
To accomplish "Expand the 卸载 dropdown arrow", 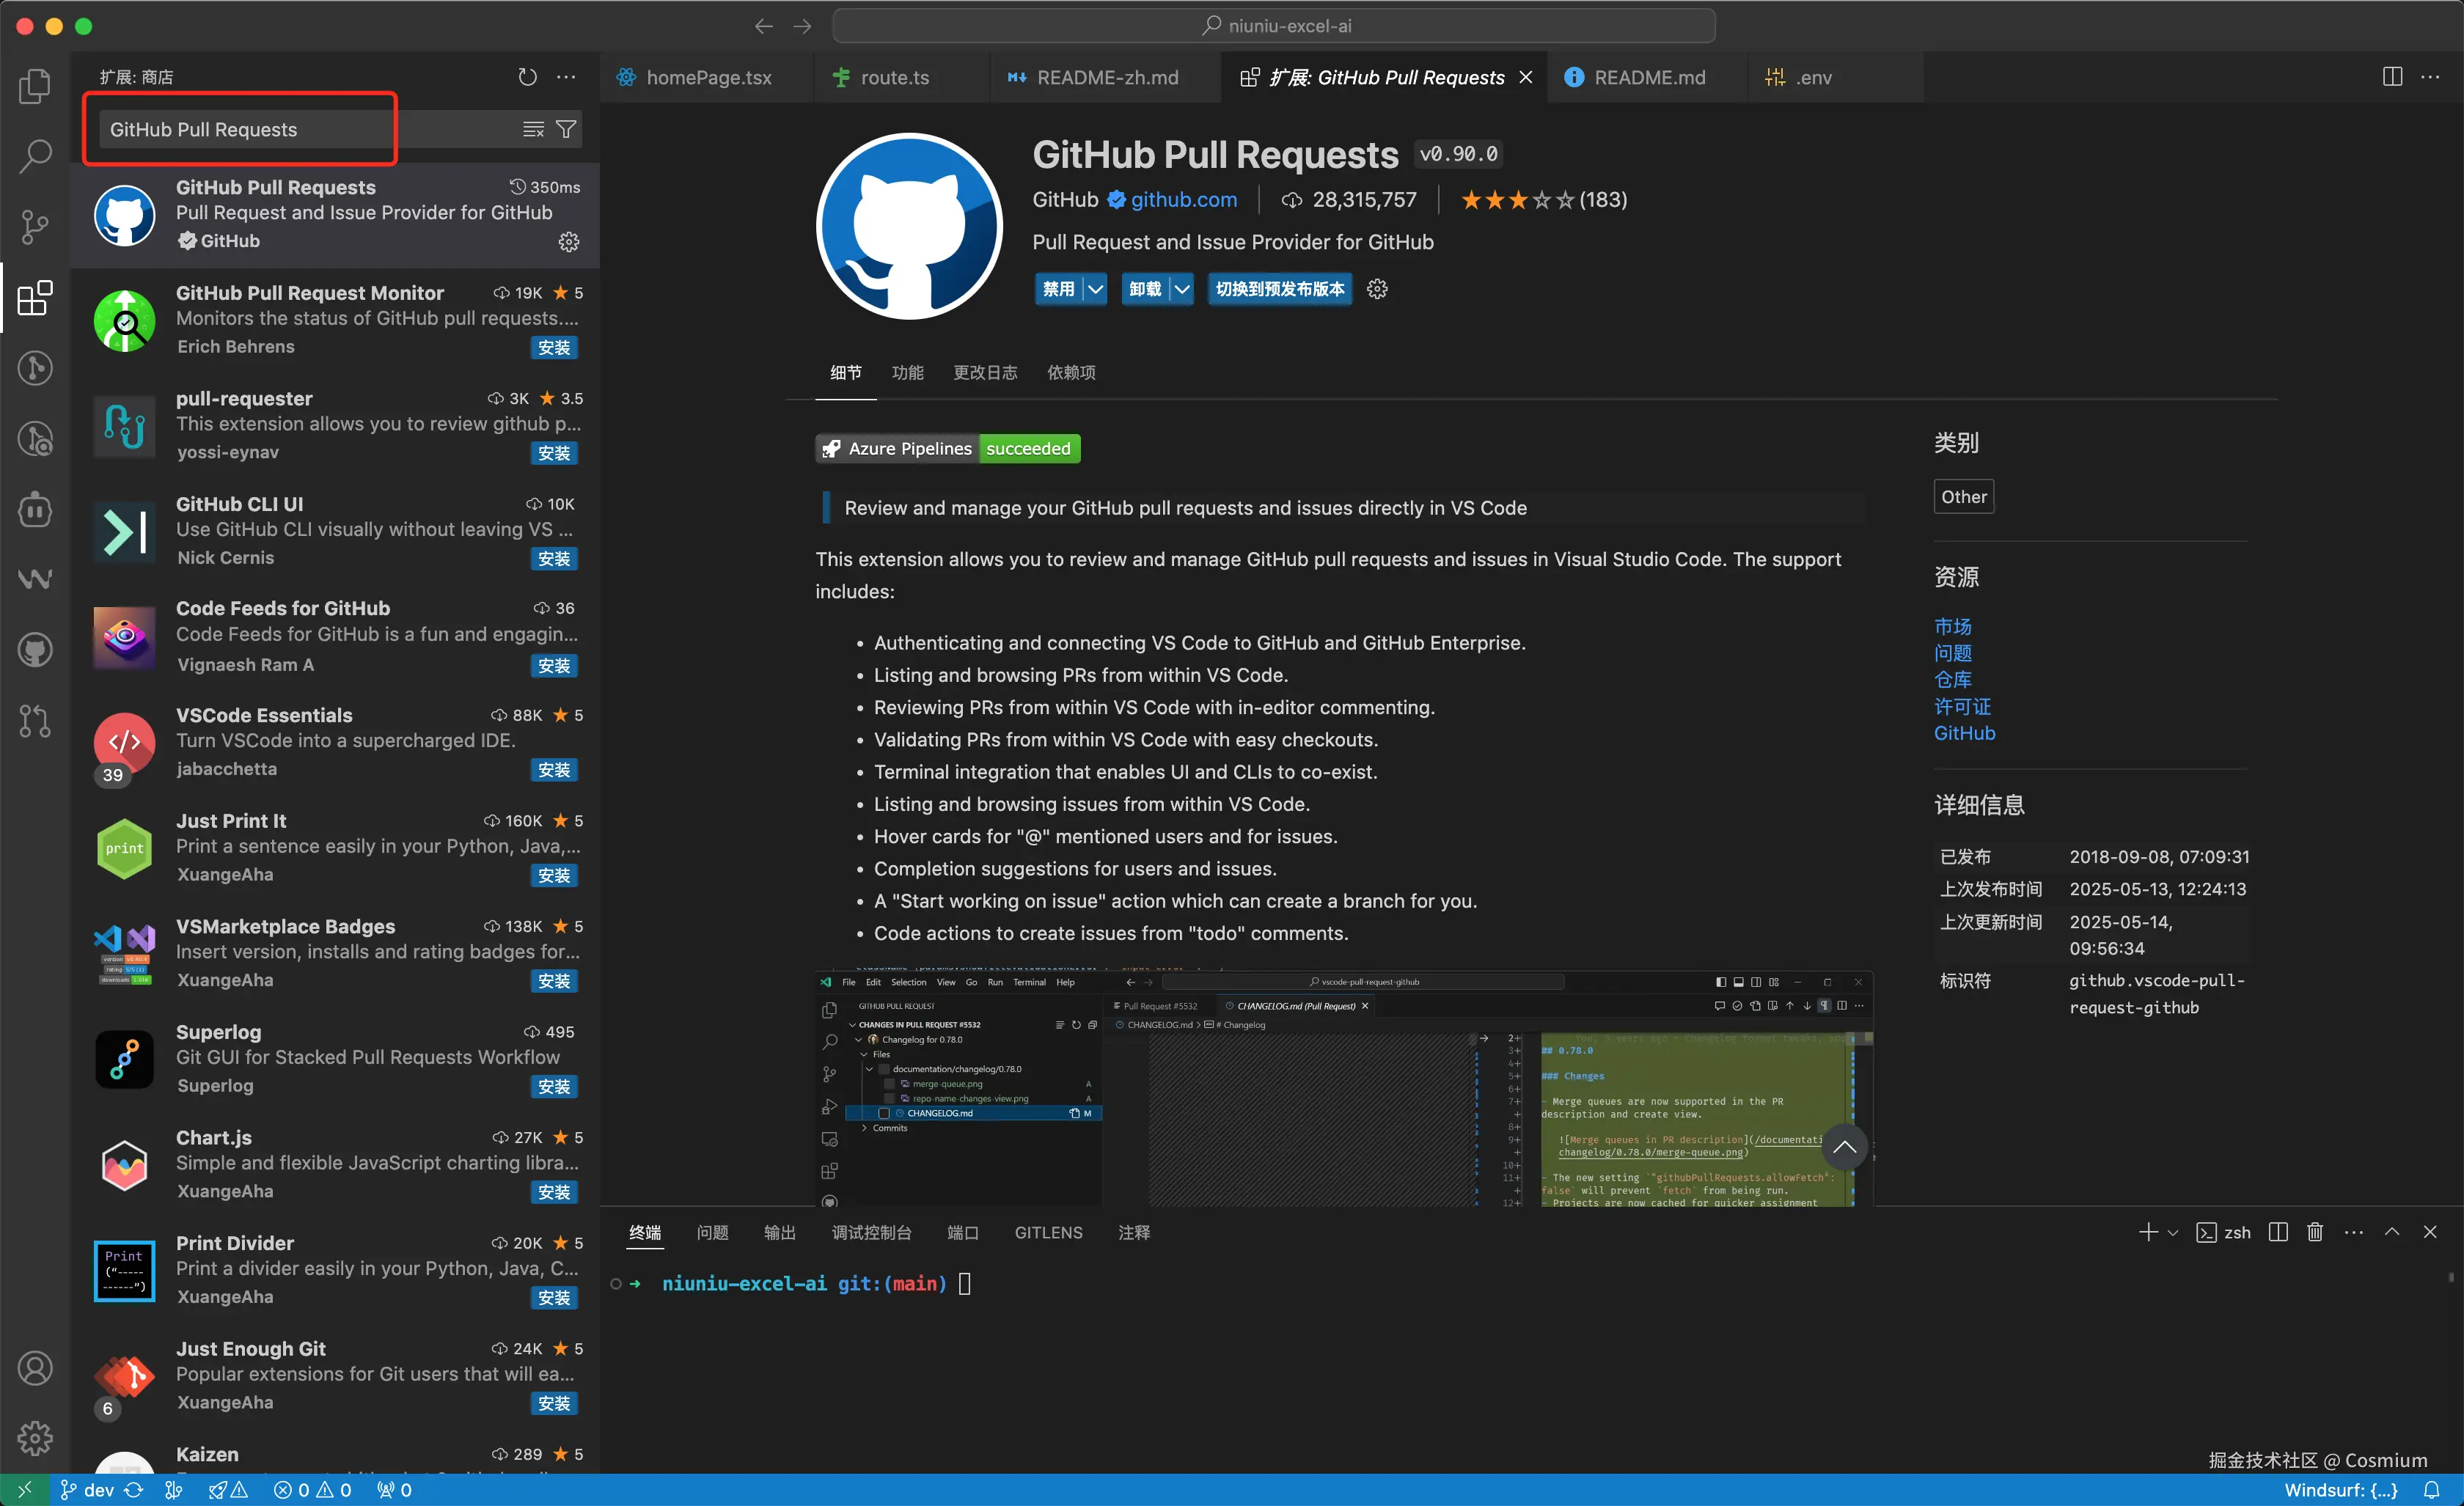I will tap(1181, 289).
